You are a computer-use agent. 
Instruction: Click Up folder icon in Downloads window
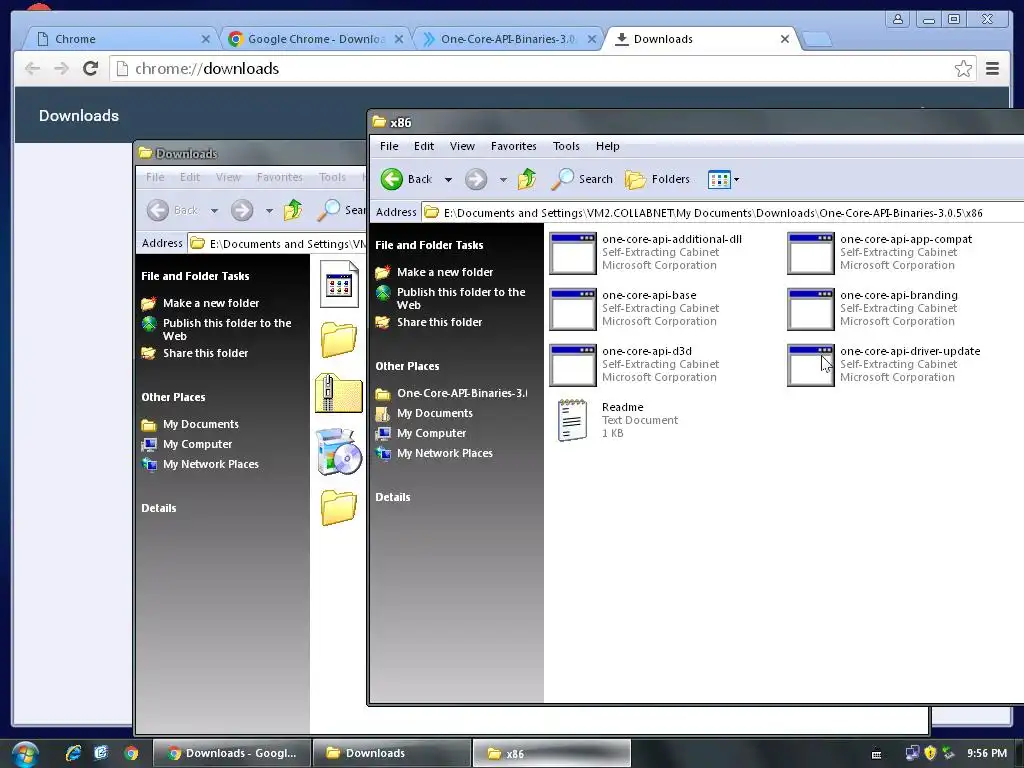pos(293,210)
